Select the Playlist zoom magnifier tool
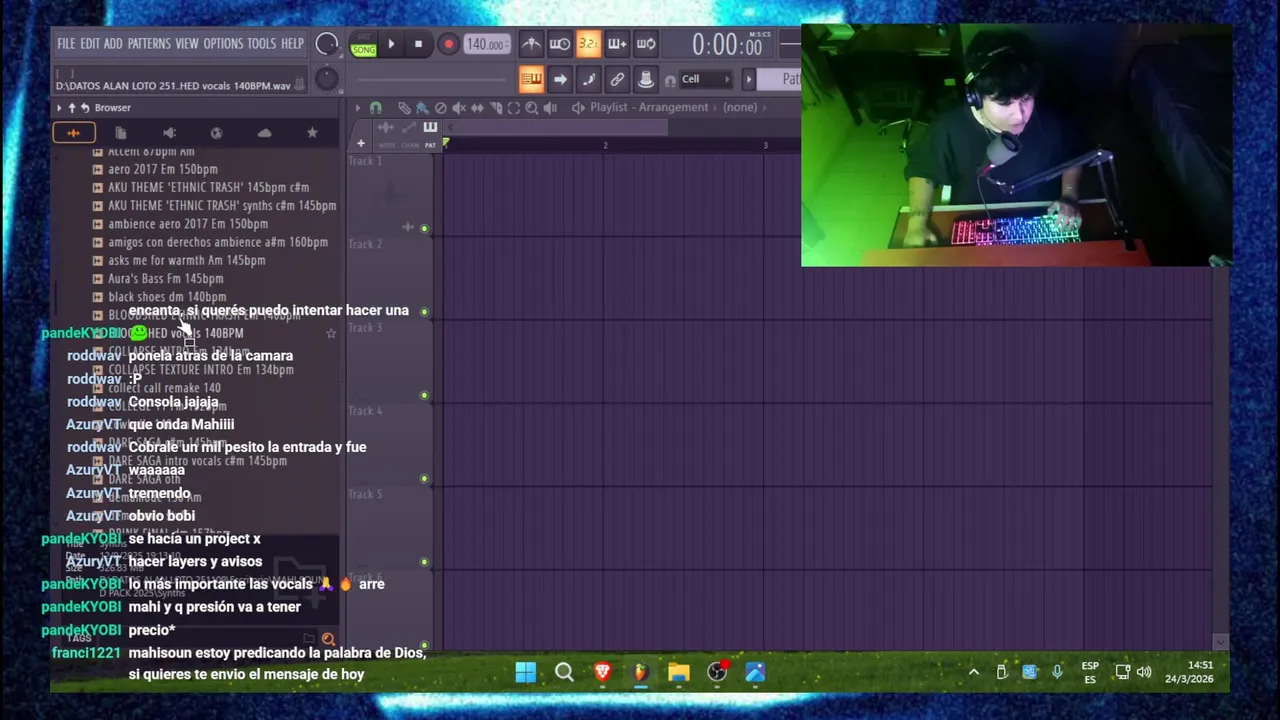The height and width of the screenshot is (720, 1280). pos(532,107)
